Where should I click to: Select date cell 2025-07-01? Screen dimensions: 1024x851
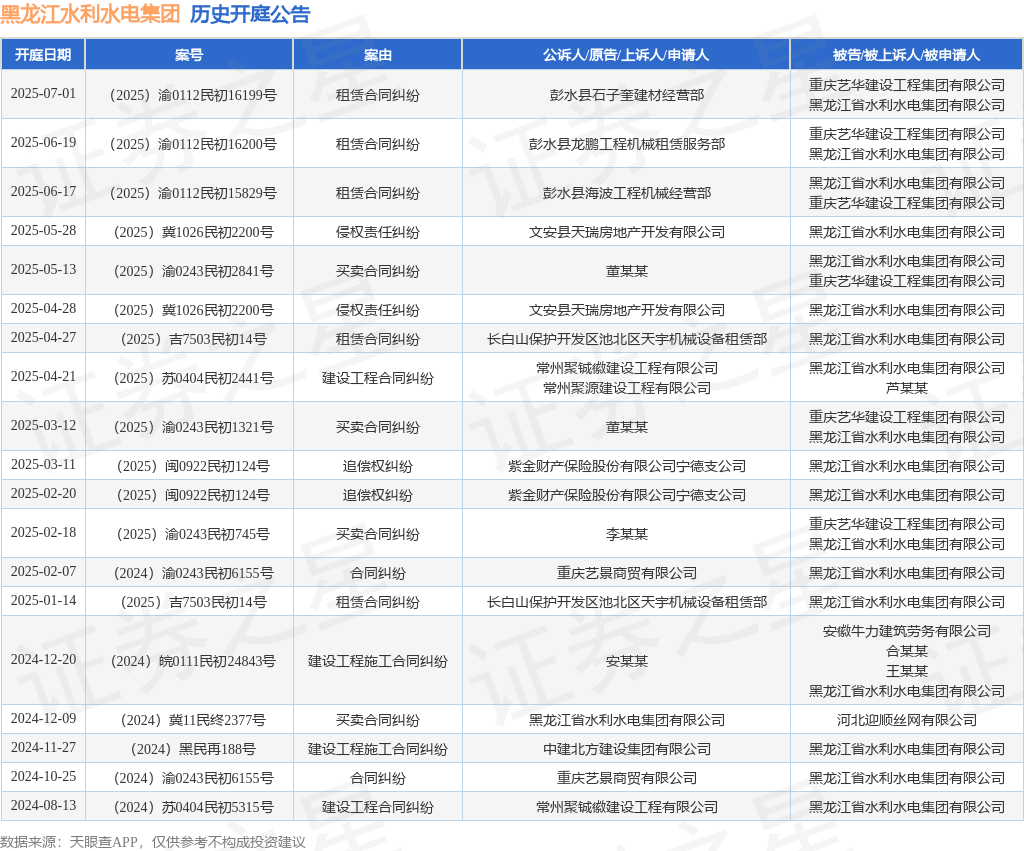pos(43,93)
